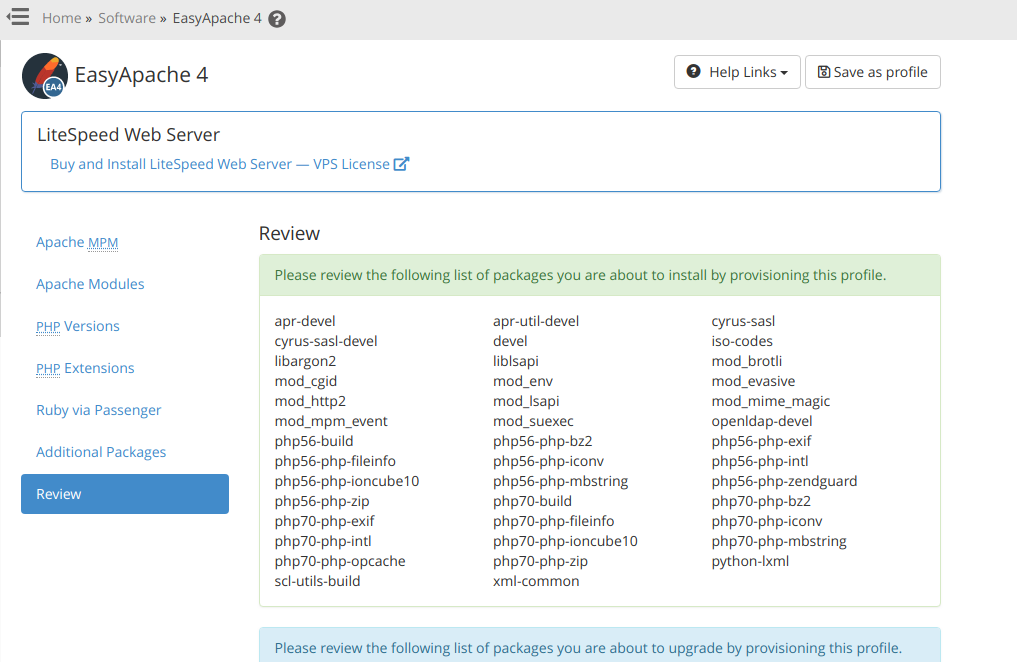
Task: Open the PHP Versions step
Action: [x=77, y=326]
